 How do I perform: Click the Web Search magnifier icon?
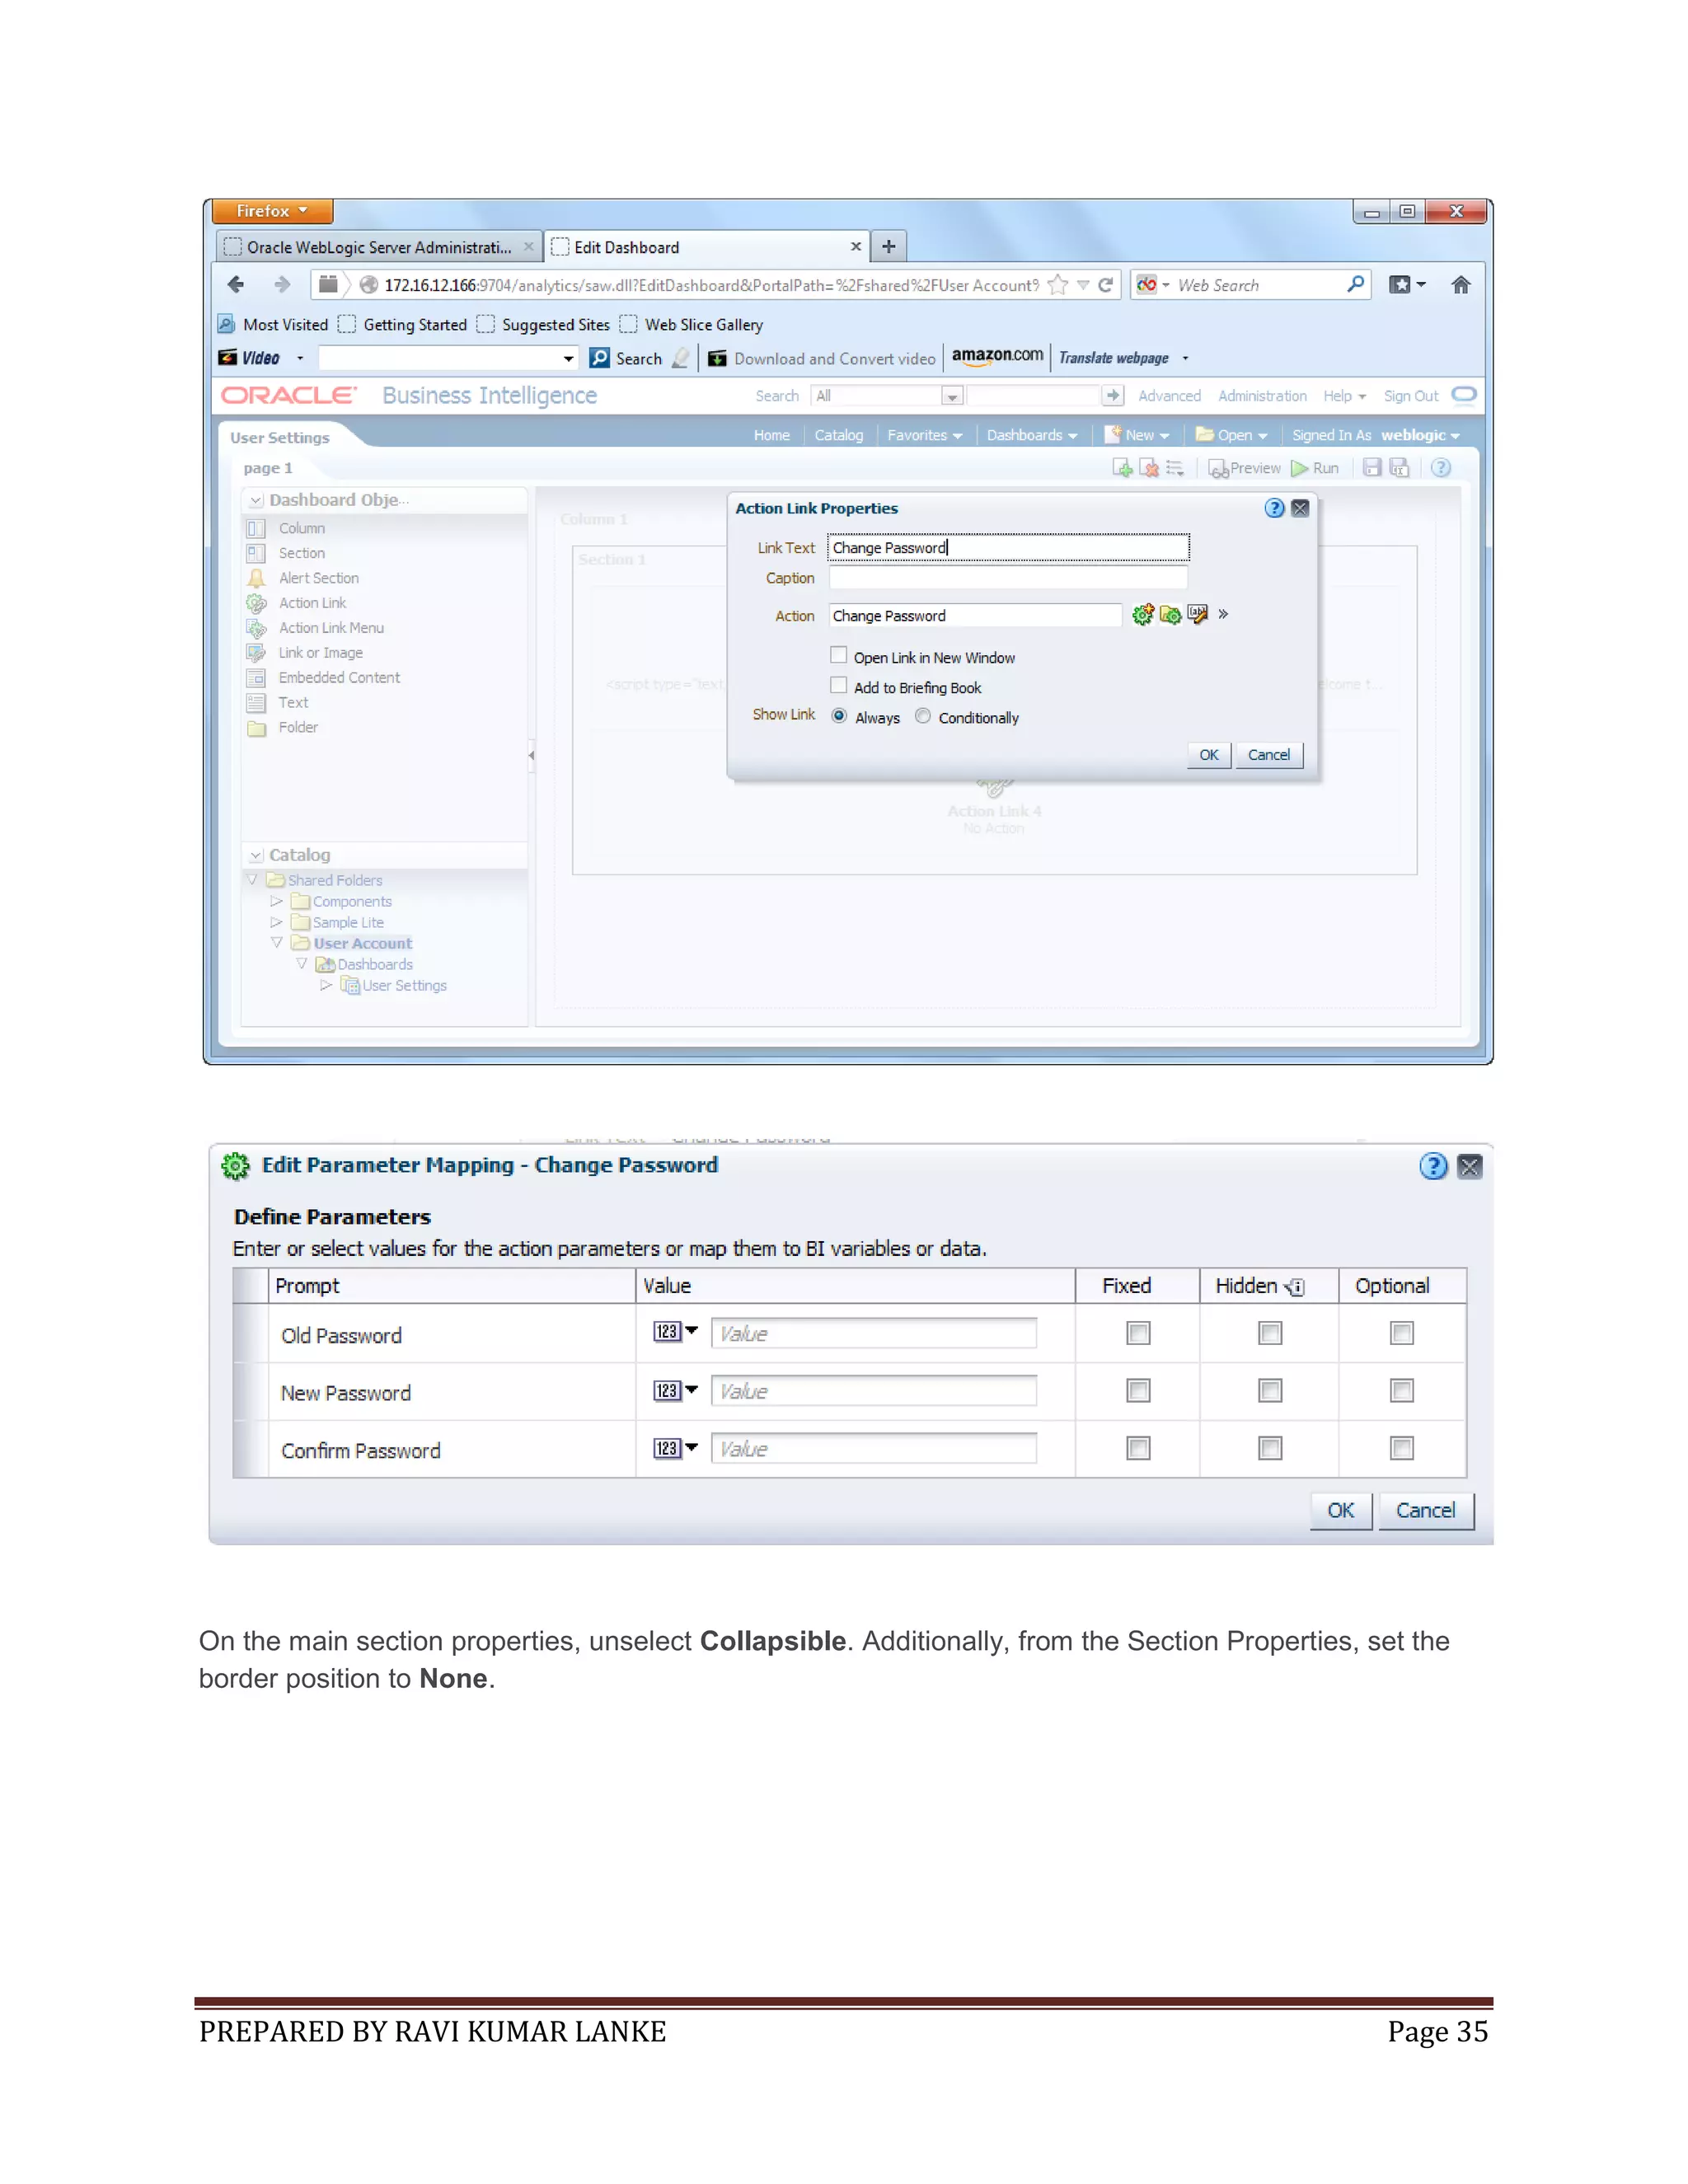[1356, 285]
